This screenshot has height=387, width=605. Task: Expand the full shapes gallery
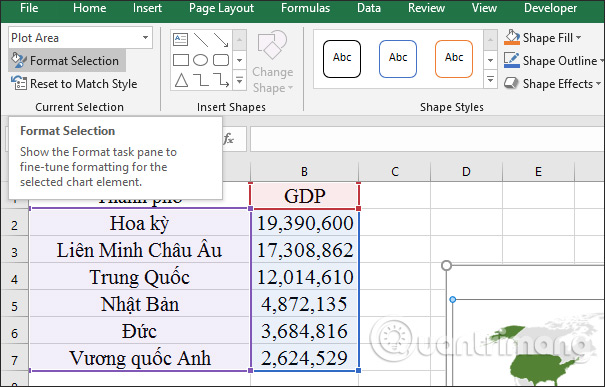[240, 81]
